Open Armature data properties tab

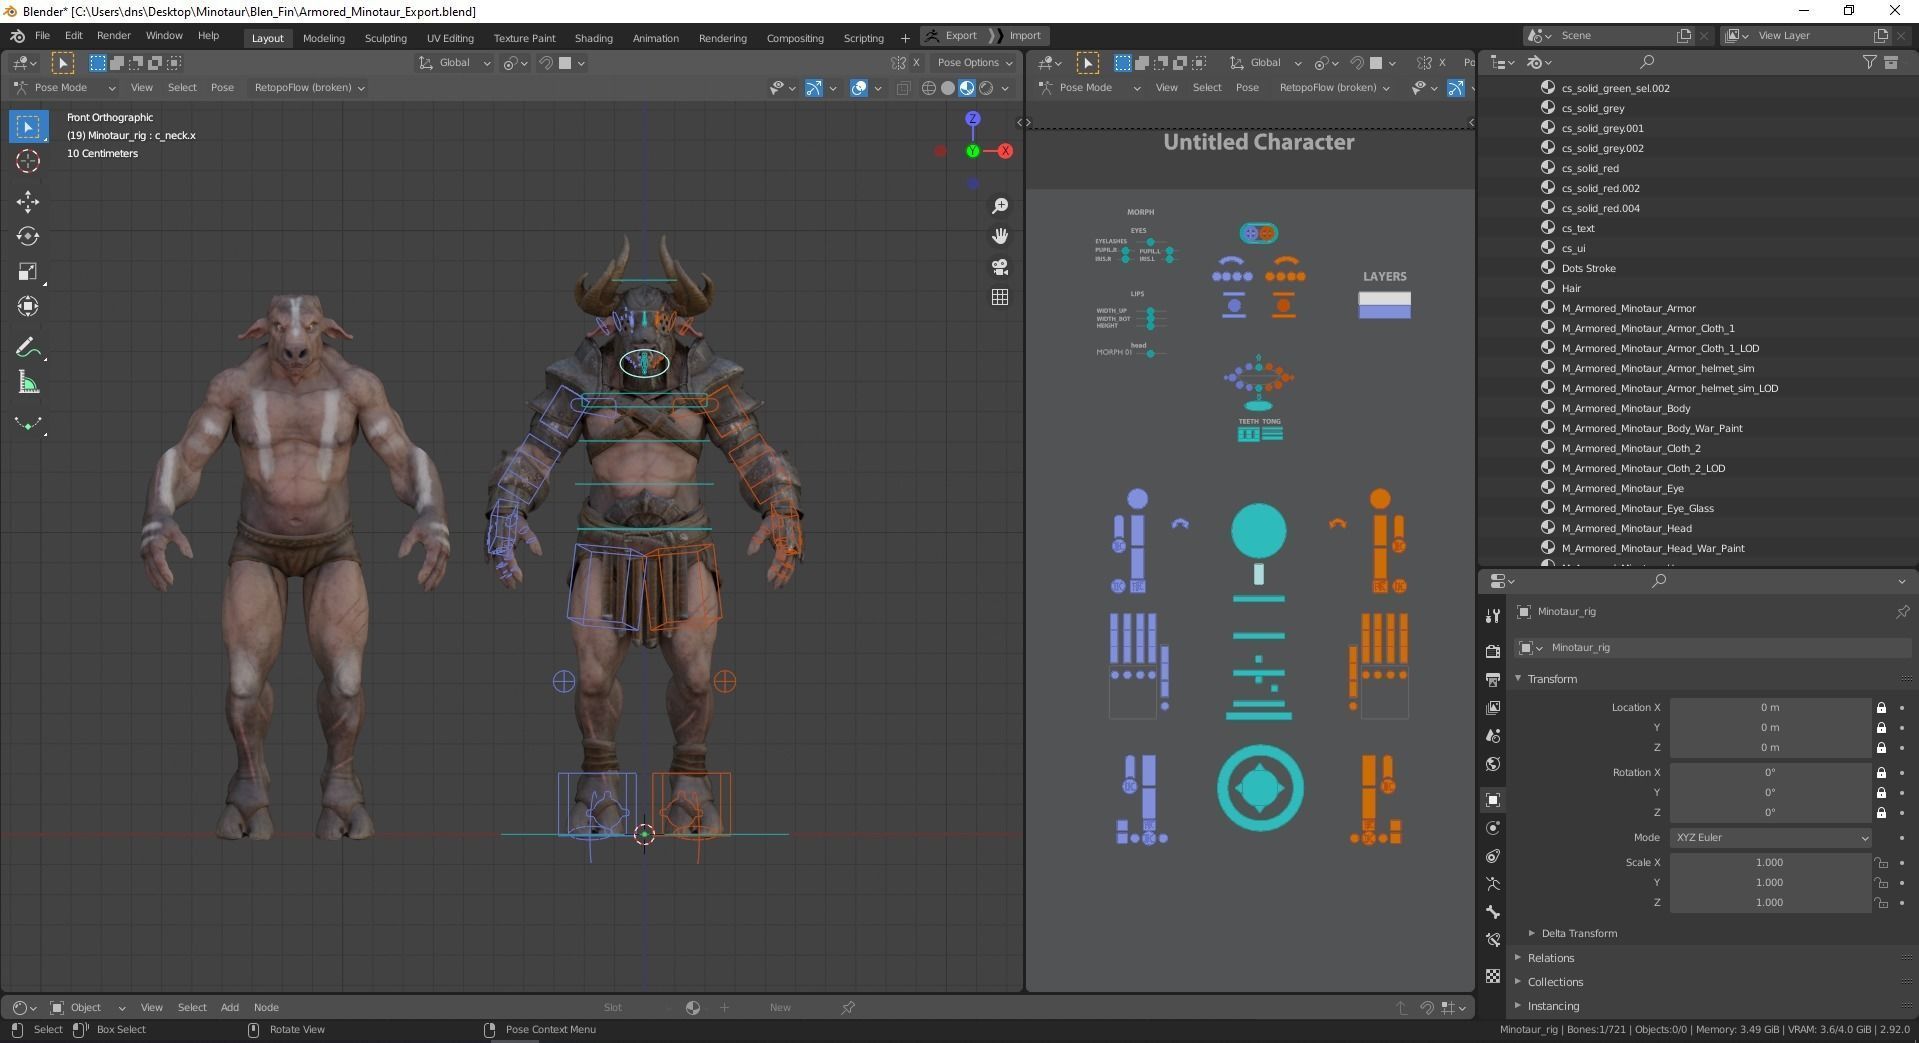point(1493,884)
